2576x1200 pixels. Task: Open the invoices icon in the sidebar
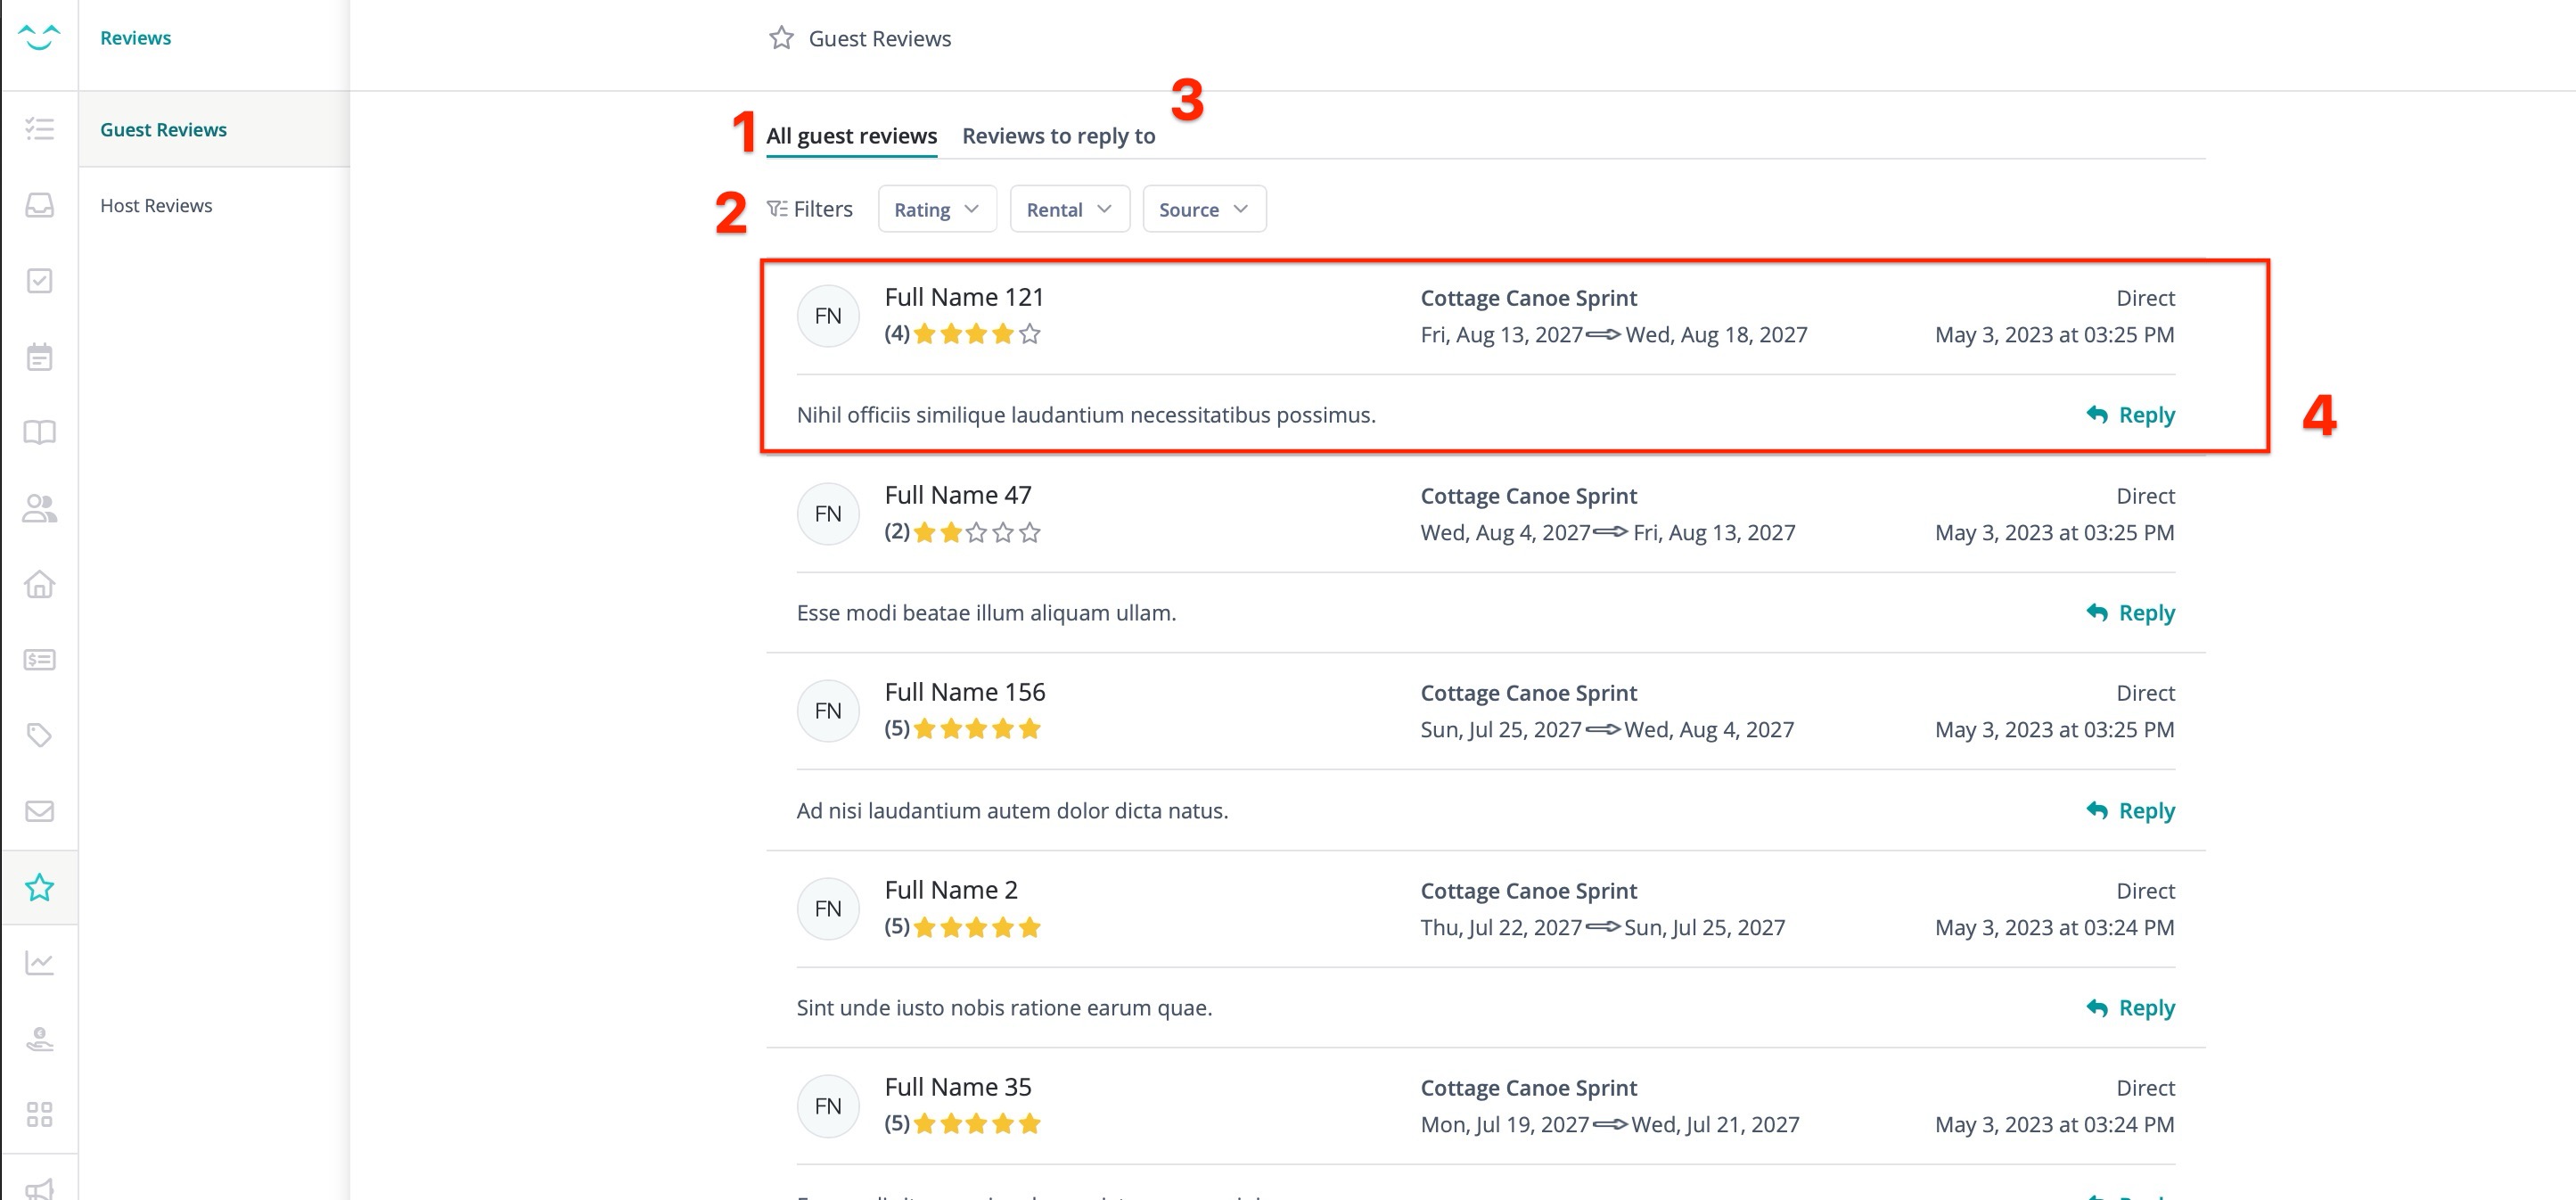pyautogui.click(x=39, y=659)
